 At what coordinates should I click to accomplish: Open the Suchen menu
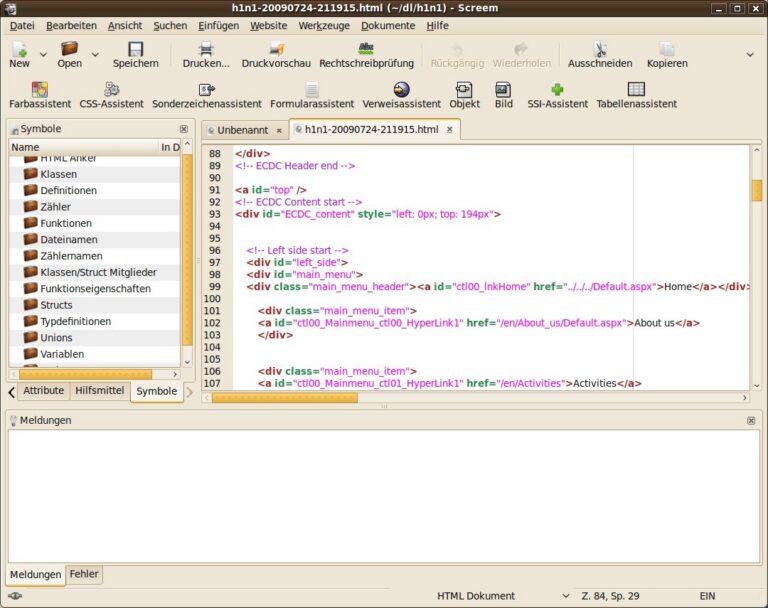170,25
